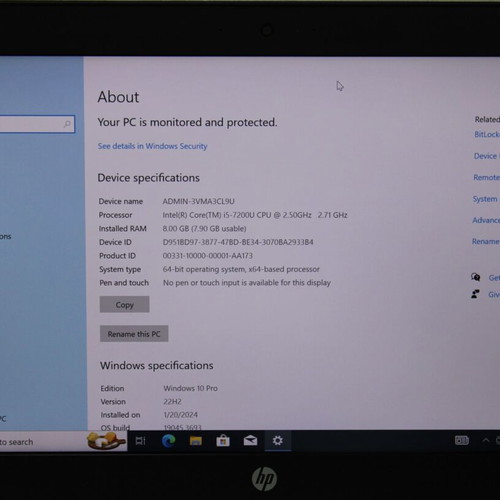Copy the device specifications
500x500 pixels.
[x=124, y=304]
